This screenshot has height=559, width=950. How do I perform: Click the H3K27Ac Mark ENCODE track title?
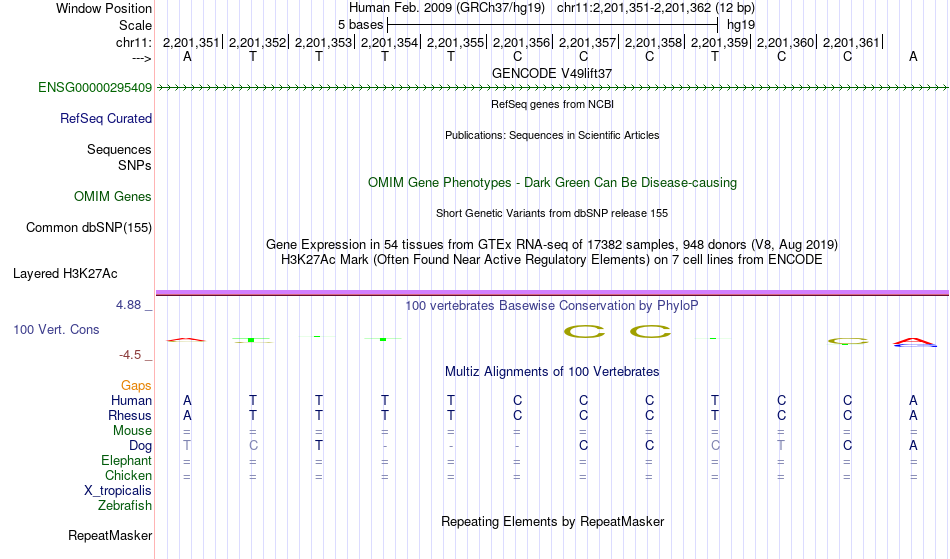tap(552, 260)
